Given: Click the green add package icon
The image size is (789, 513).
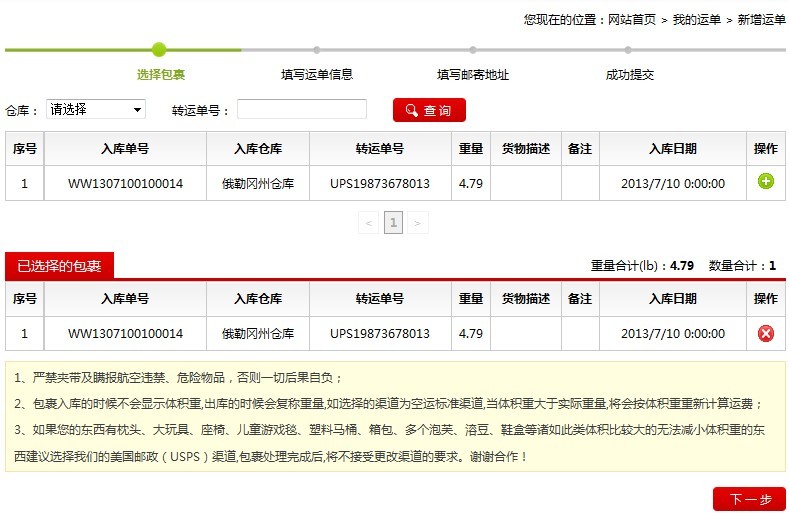Looking at the screenshot, I should tap(766, 182).
